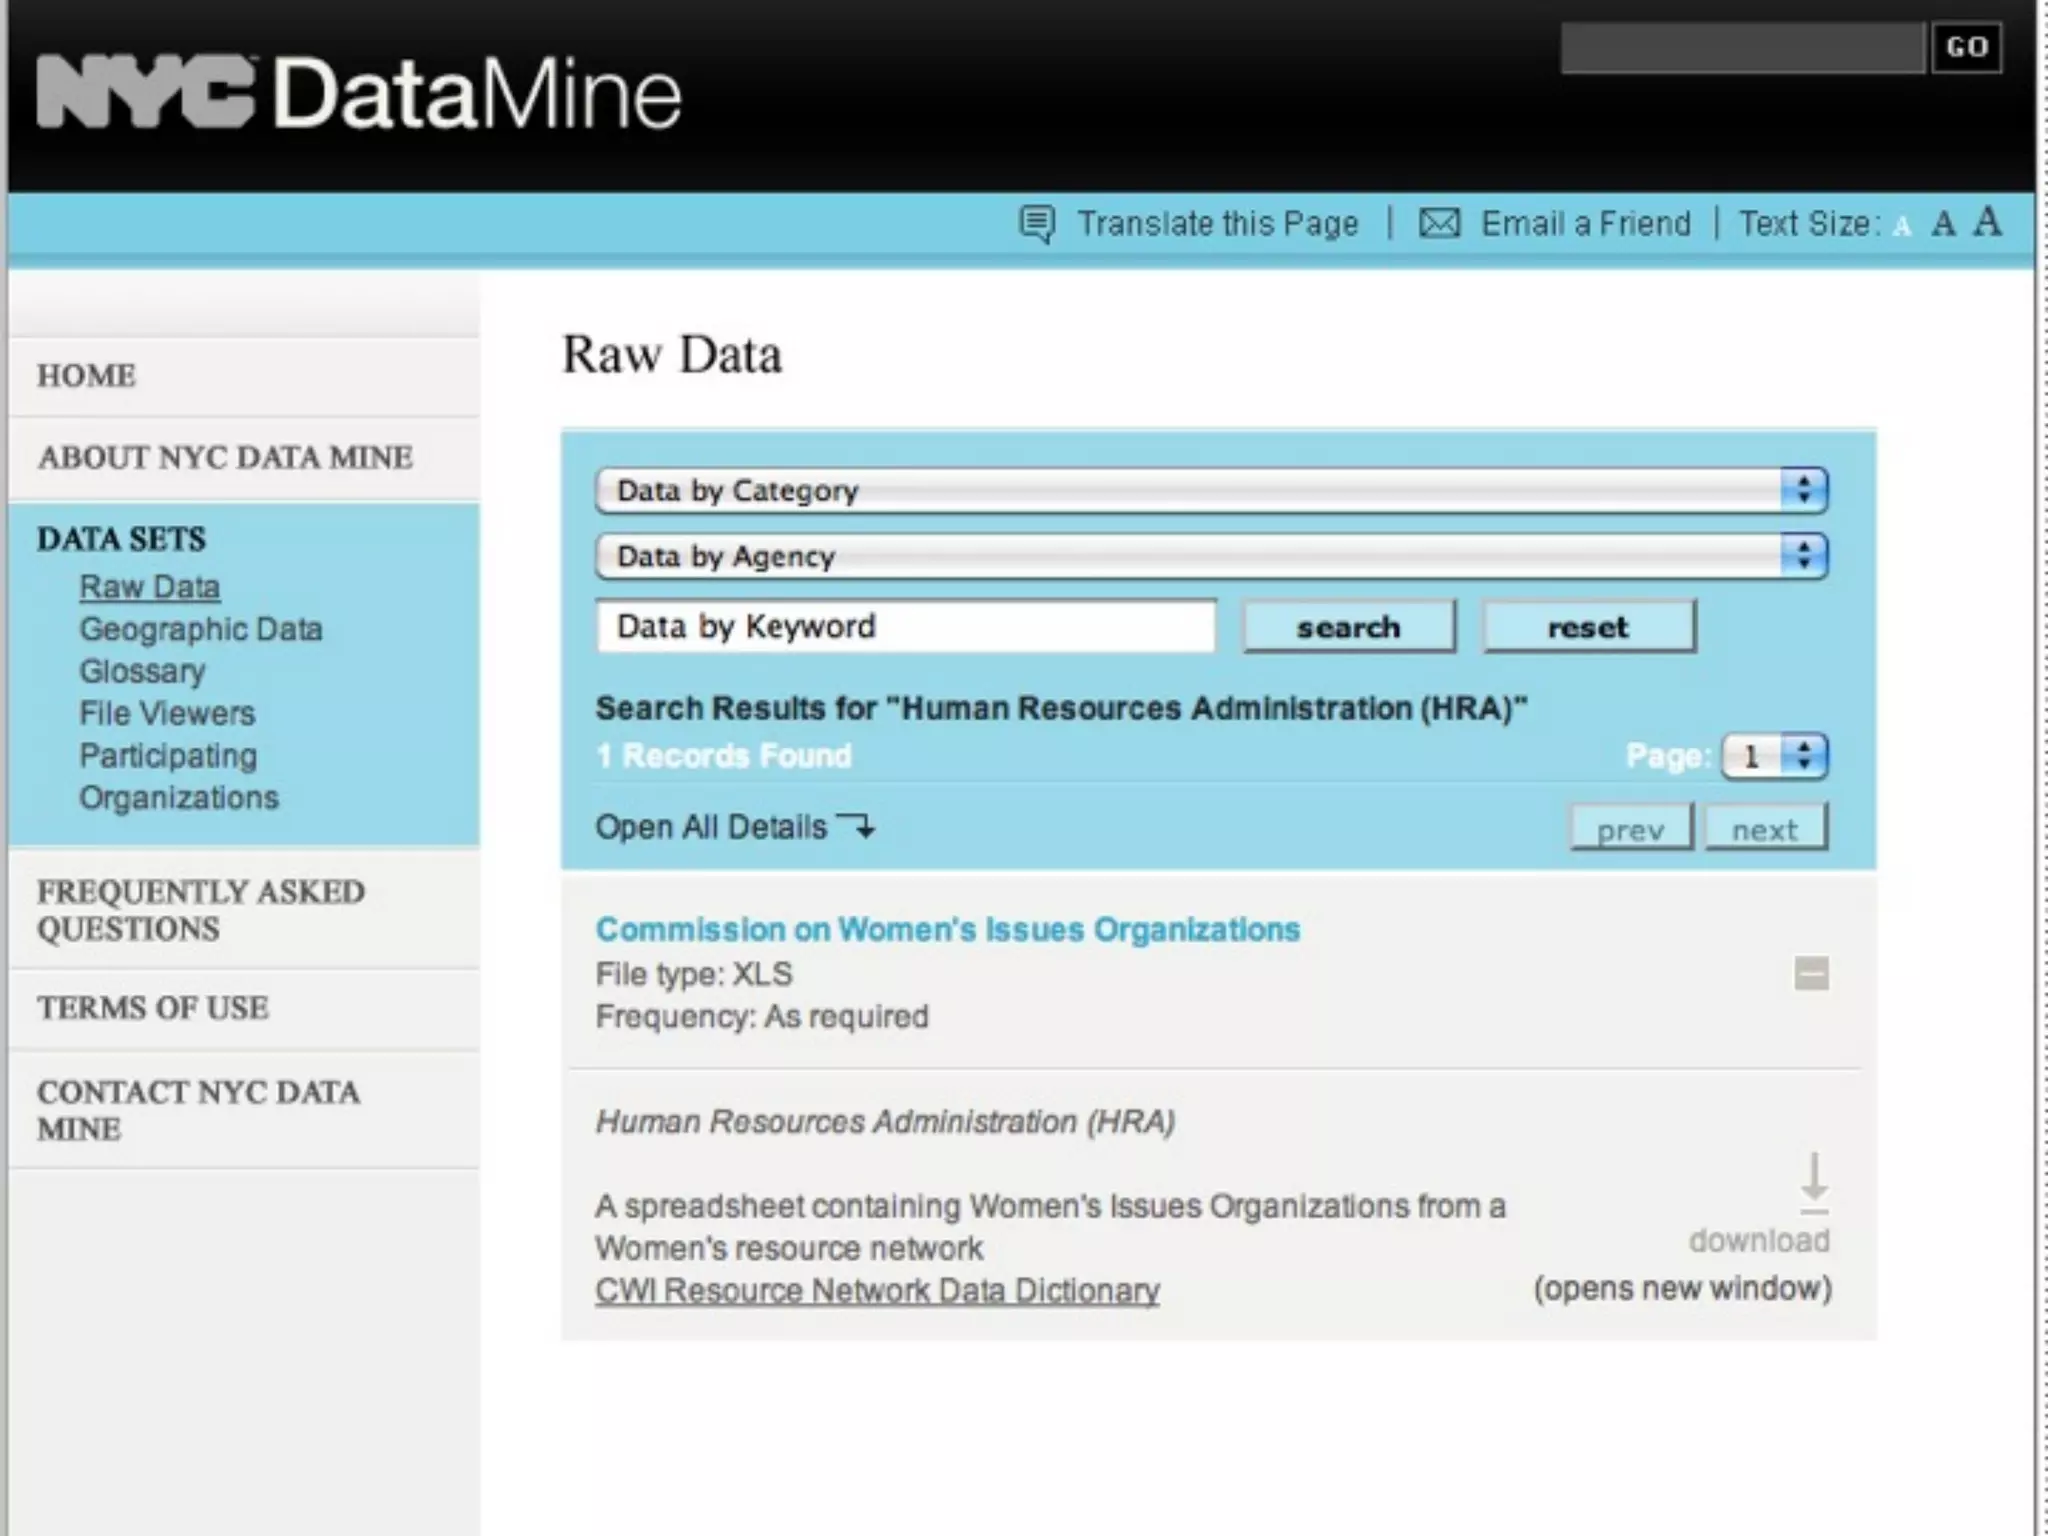The height and width of the screenshot is (1536, 2048).
Task: Choose the medium text size A
Action: [x=1943, y=223]
